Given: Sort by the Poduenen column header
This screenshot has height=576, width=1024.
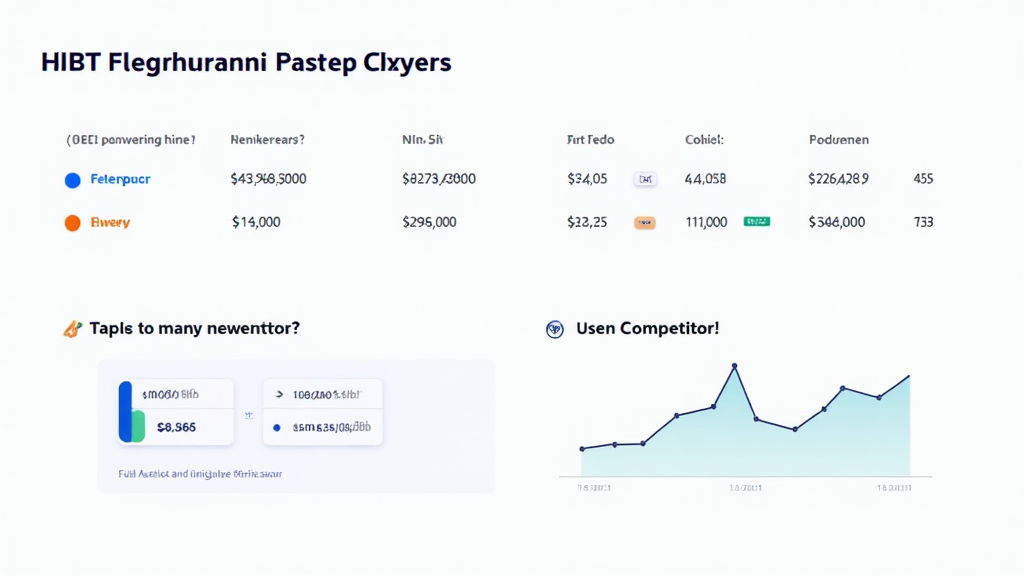Looking at the screenshot, I should (838, 141).
